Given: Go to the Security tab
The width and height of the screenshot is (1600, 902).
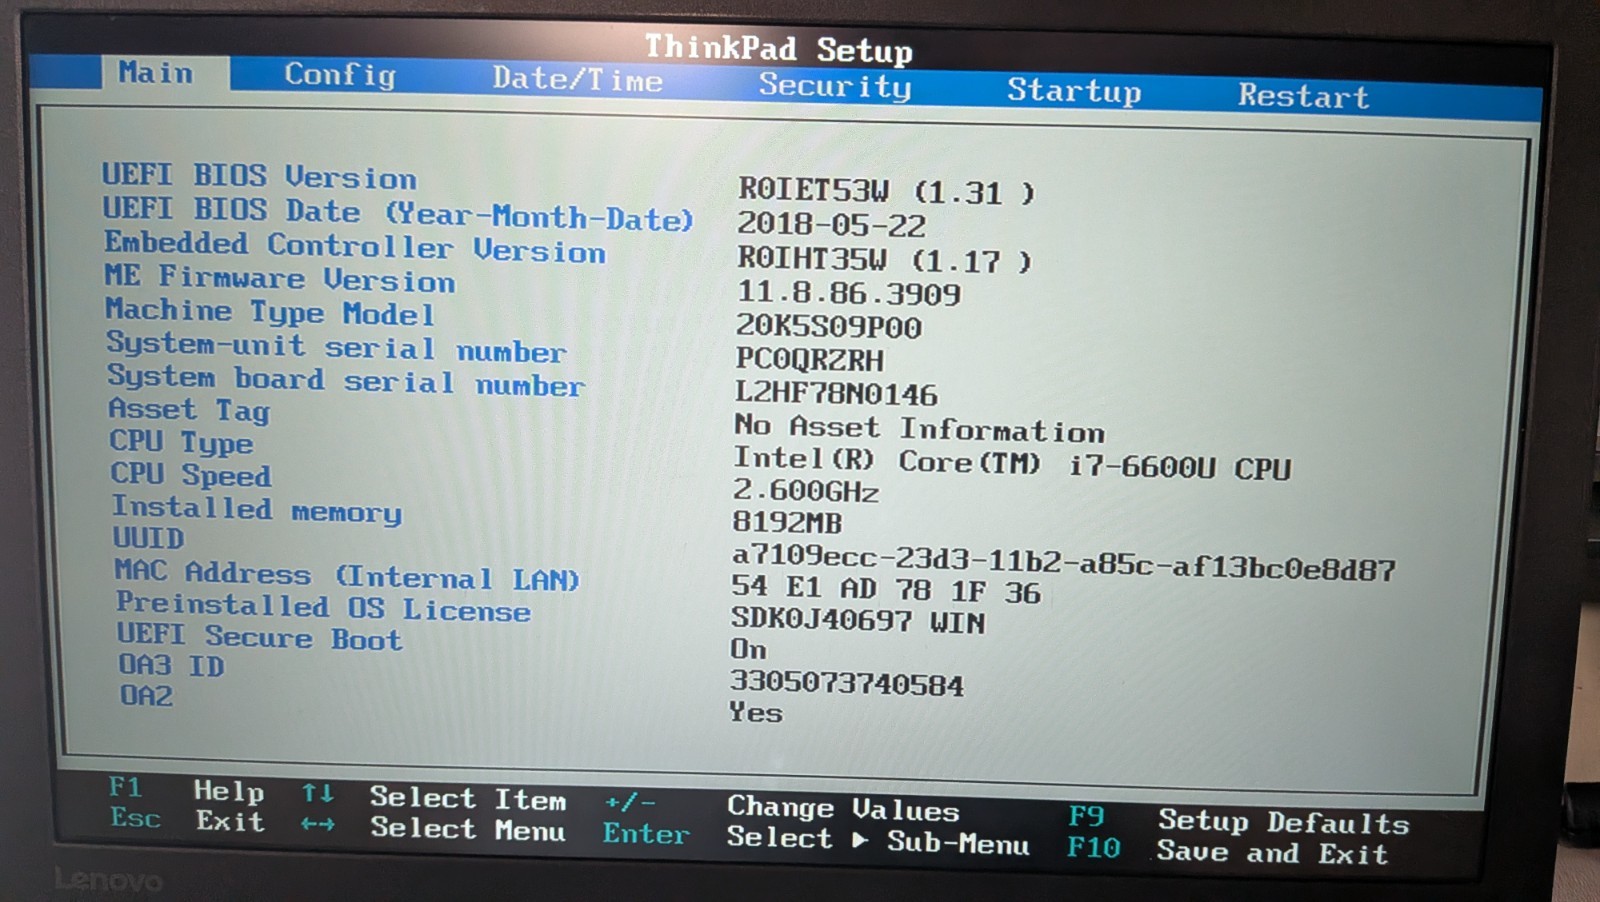Looking at the screenshot, I should (835, 86).
